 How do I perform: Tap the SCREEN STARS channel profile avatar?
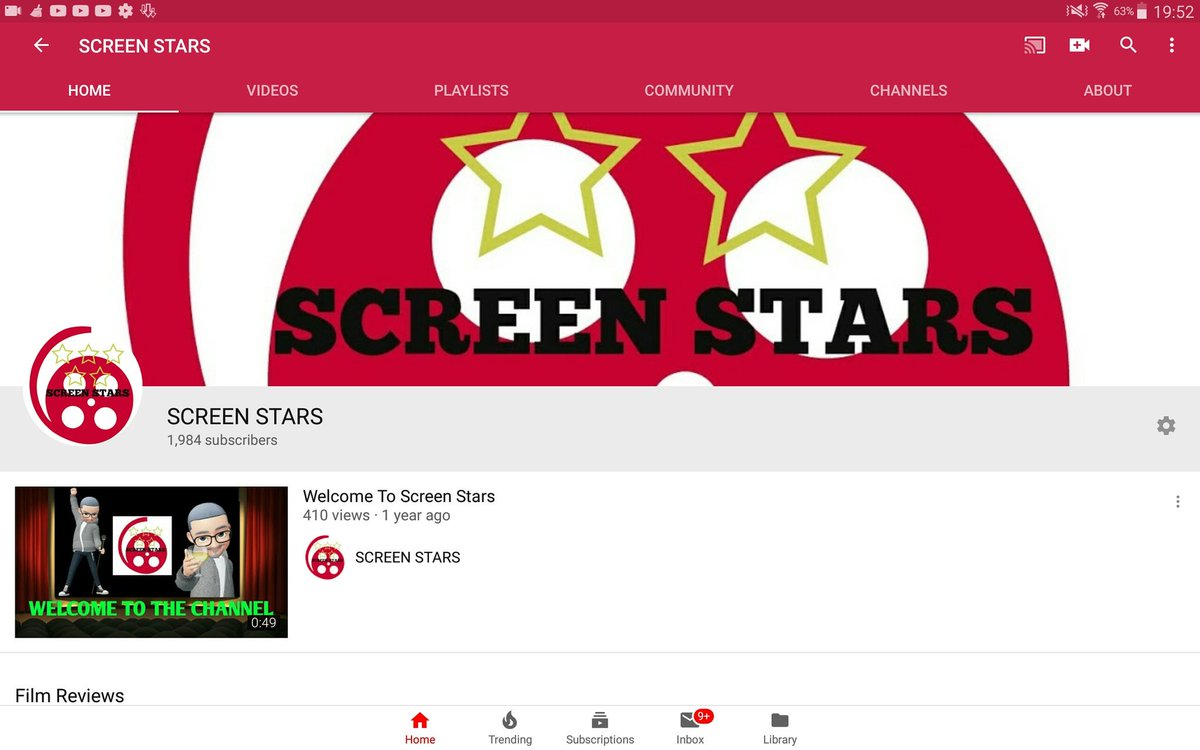pyautogui.click(x=83, y=387)
